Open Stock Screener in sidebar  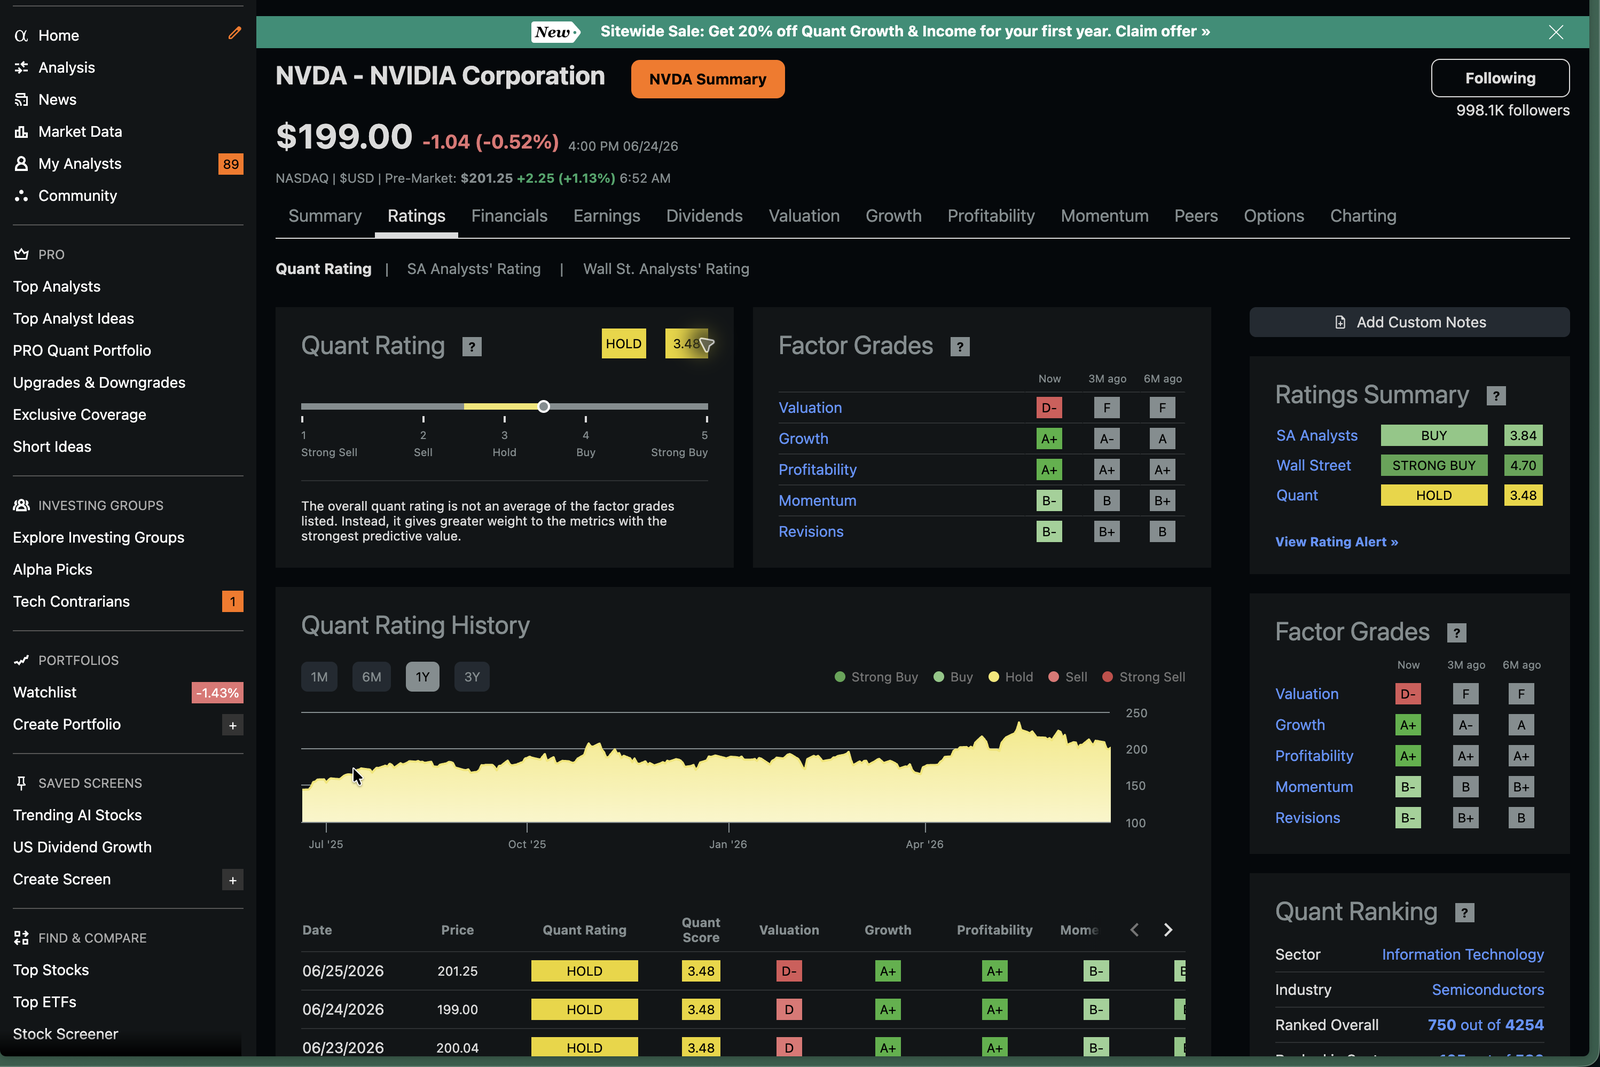[65, 1034]
